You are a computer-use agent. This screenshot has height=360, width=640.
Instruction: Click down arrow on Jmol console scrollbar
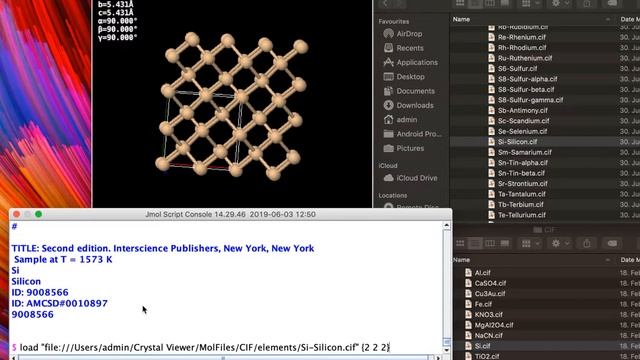pos(447,350)
